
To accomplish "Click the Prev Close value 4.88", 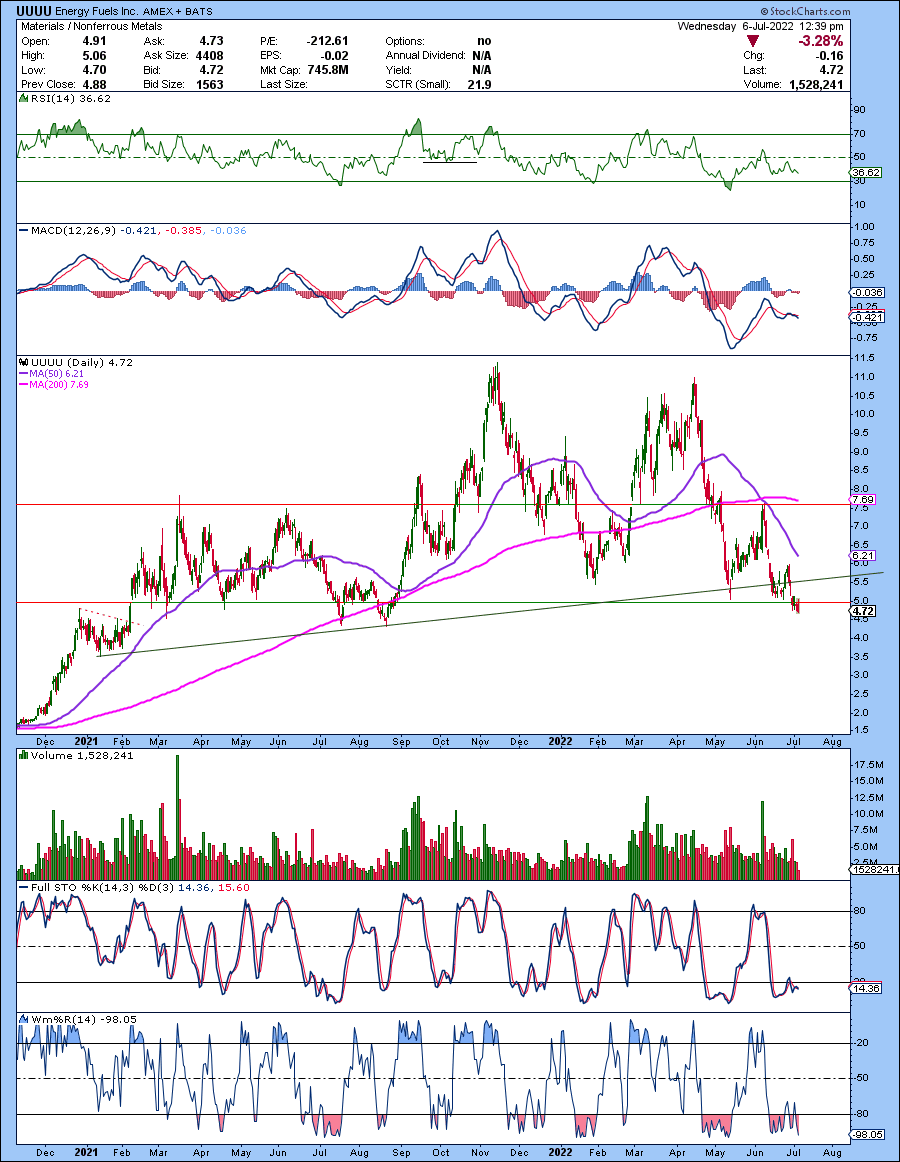I will pyautogui.click(x=93, y=84).
